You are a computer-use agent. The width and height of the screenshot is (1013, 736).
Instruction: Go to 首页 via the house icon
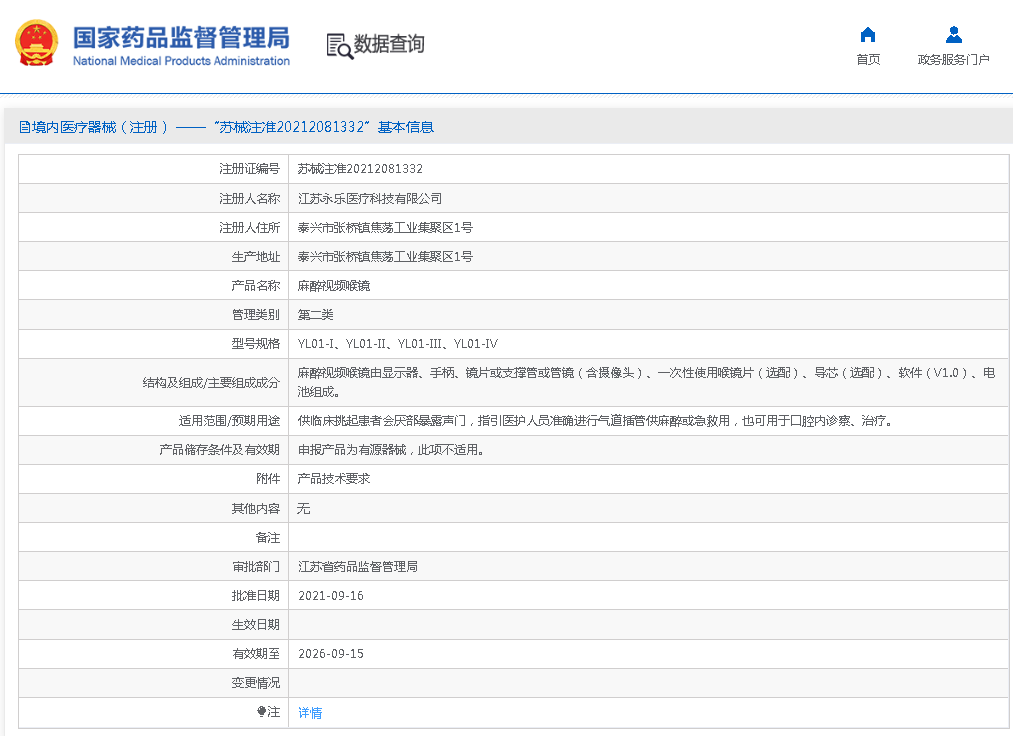point(868,35)
